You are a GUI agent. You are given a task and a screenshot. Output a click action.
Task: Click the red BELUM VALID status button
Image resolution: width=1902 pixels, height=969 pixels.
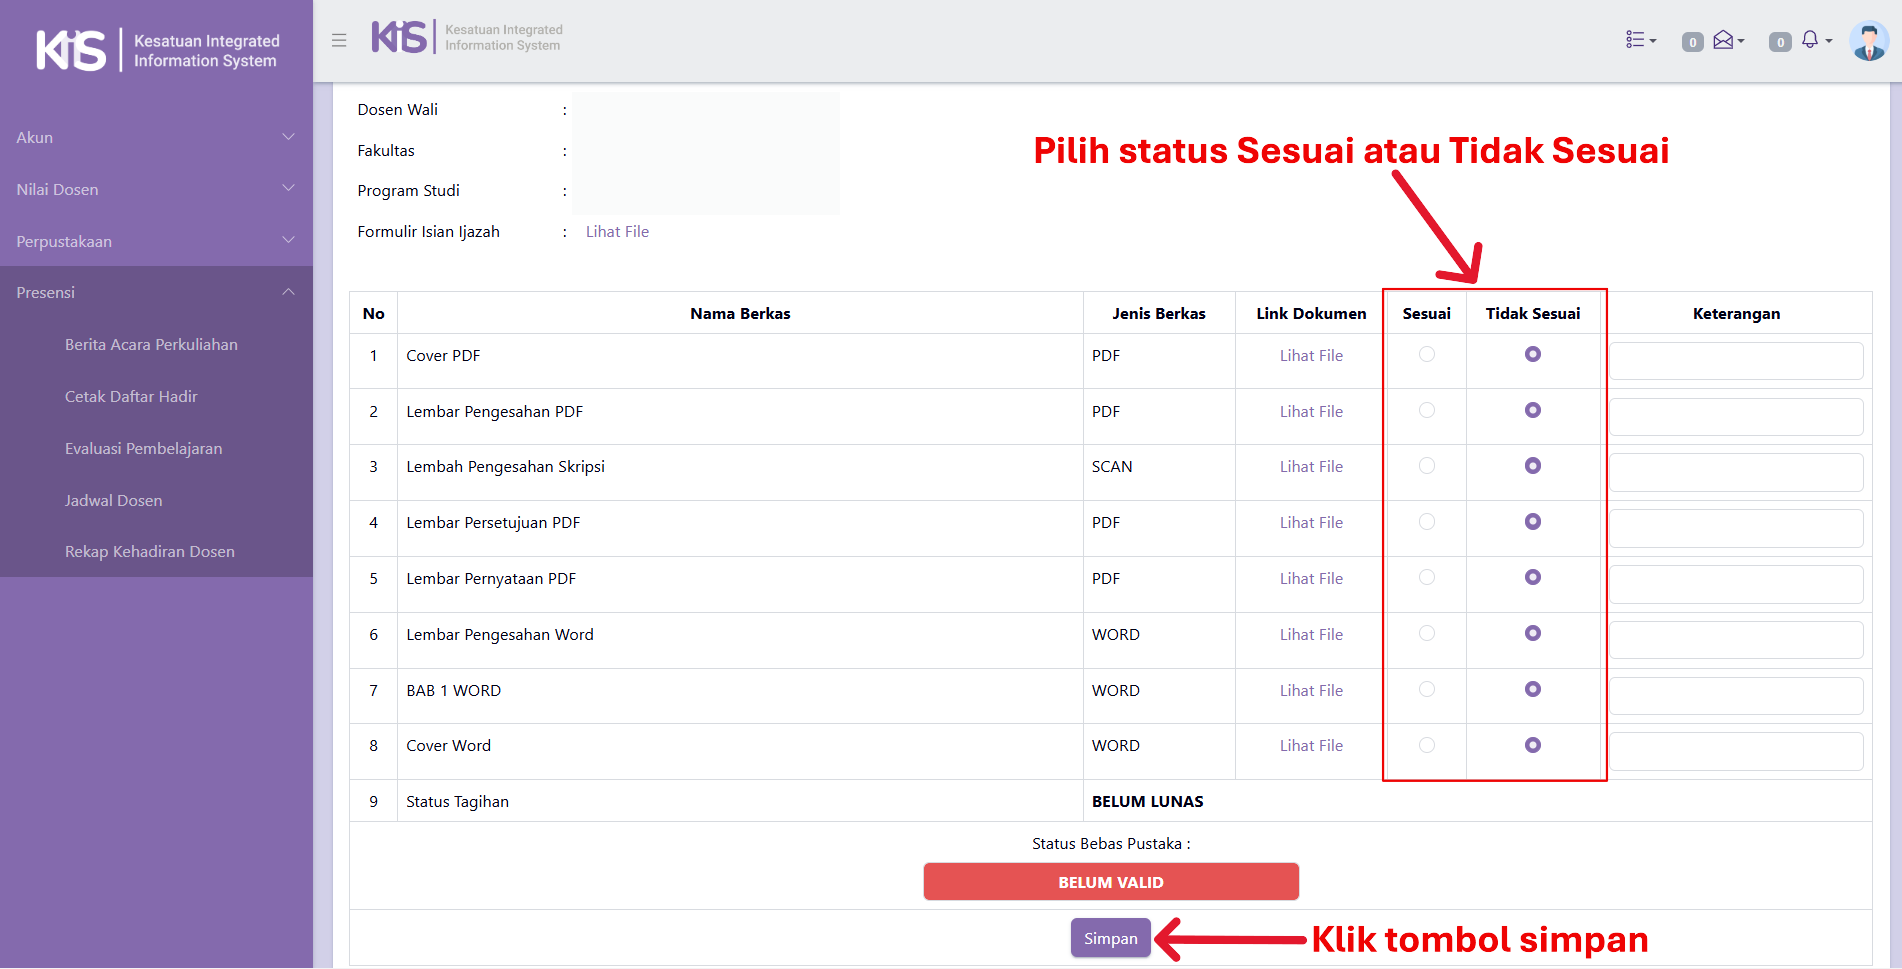(1111, 882)
